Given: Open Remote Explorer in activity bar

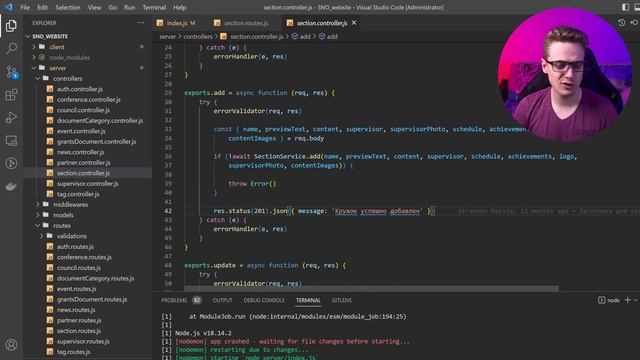Looking at the screenshot, I should click(11, 141).
